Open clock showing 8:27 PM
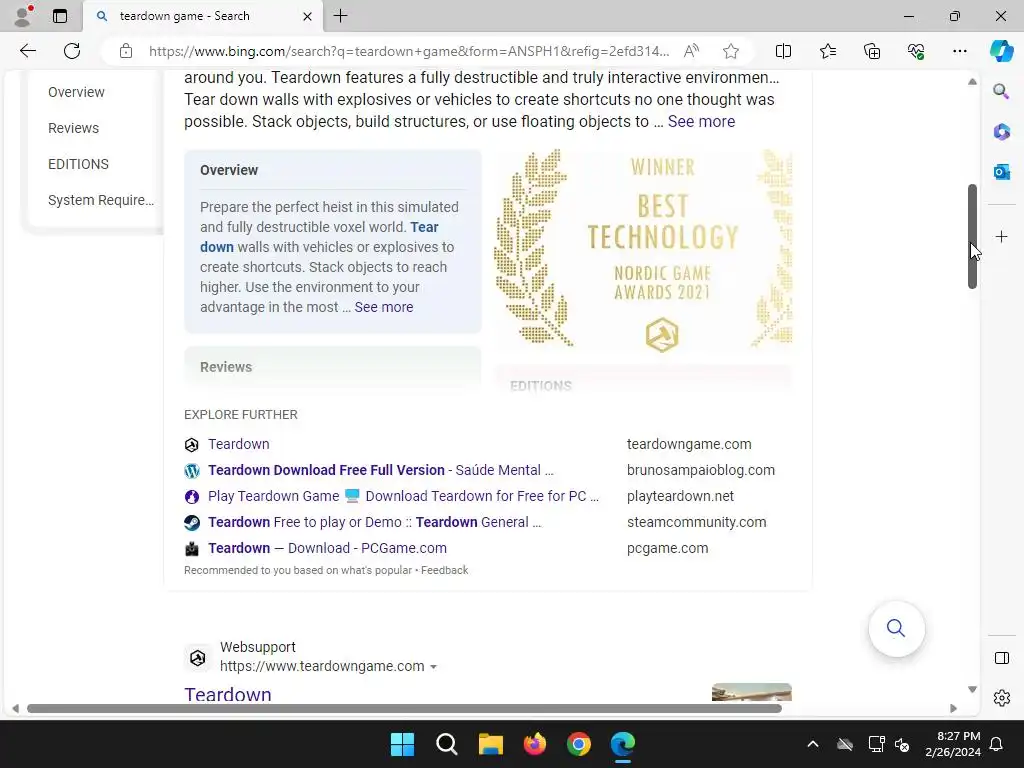The image size is (1024, 768). pyautogui.click(x=953, y=744)
